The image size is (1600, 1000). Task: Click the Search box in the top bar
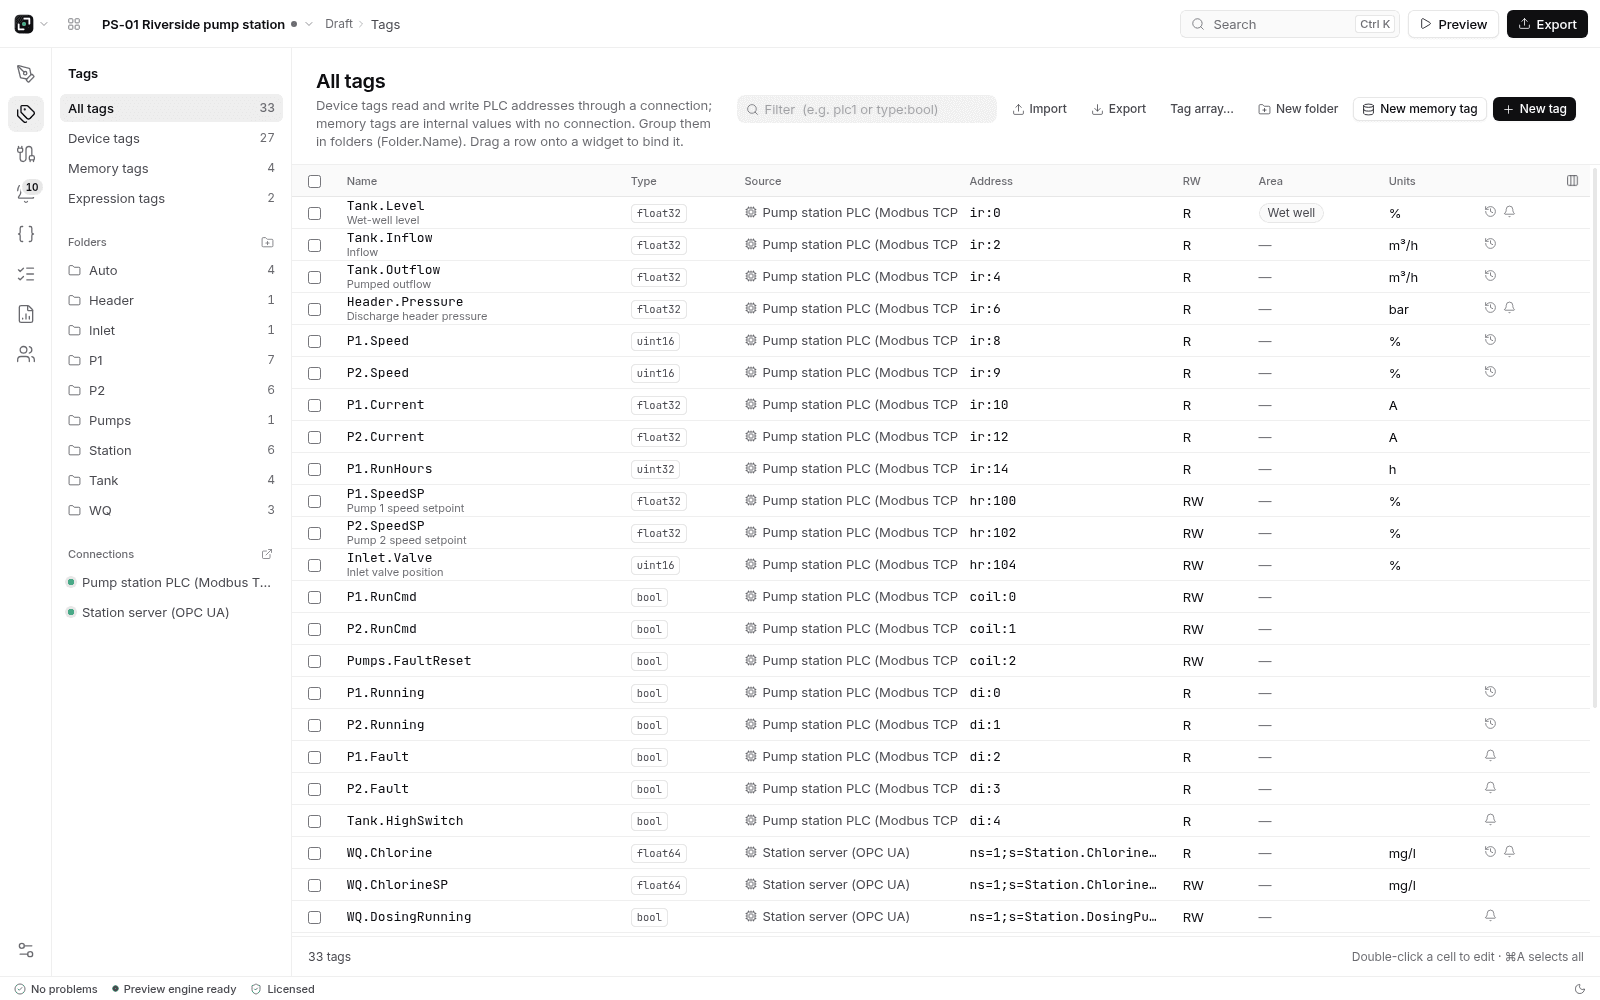click(1290, 24)
